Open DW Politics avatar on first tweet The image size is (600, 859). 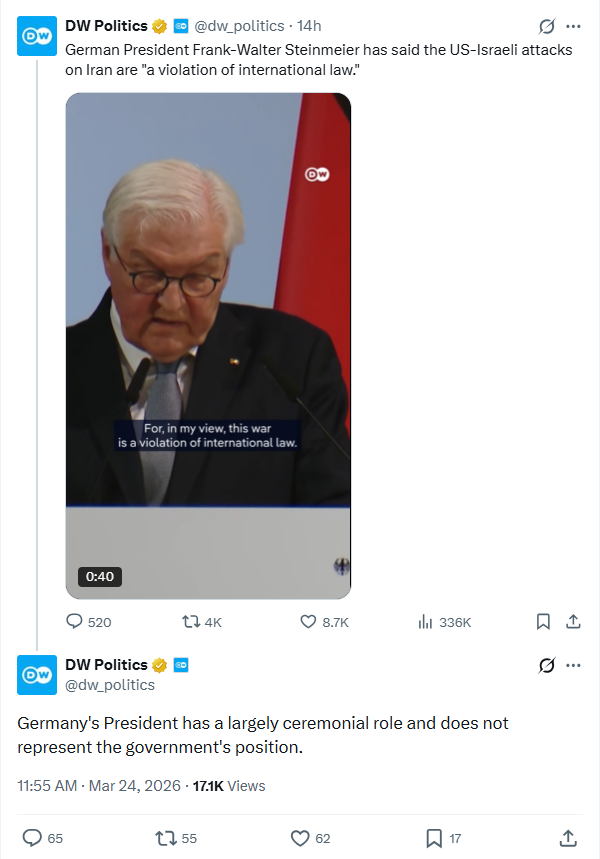[37, 37]
